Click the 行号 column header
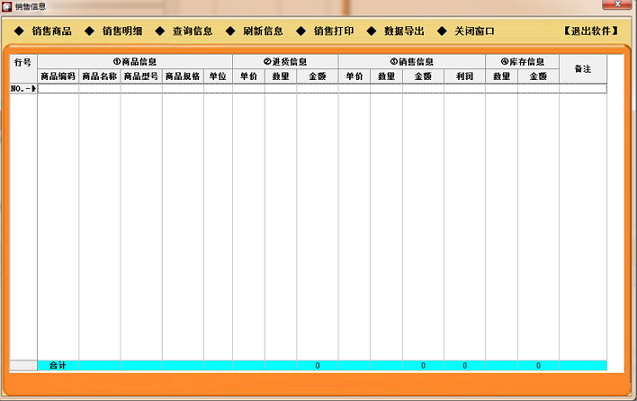The image size is (637, 401). pos(24,69)
